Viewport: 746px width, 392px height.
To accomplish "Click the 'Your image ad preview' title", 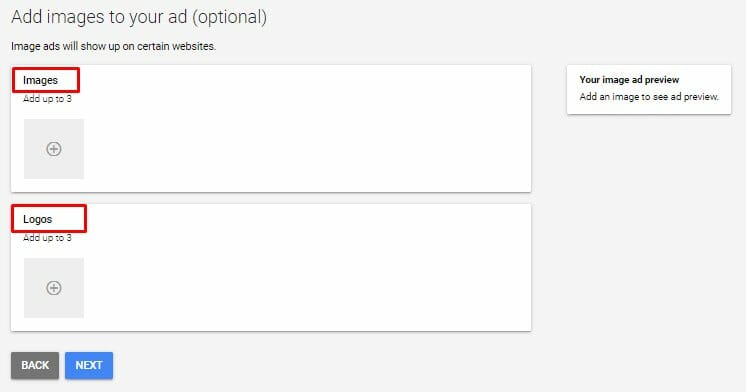I will pos(629,79).
